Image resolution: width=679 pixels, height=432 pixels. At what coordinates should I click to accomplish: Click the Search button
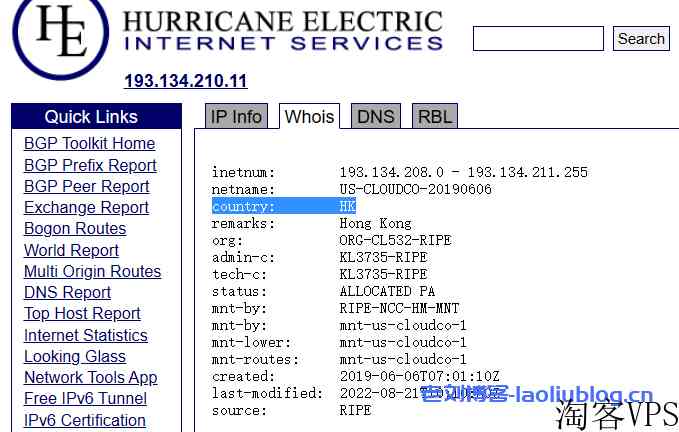tap(641, 39)
